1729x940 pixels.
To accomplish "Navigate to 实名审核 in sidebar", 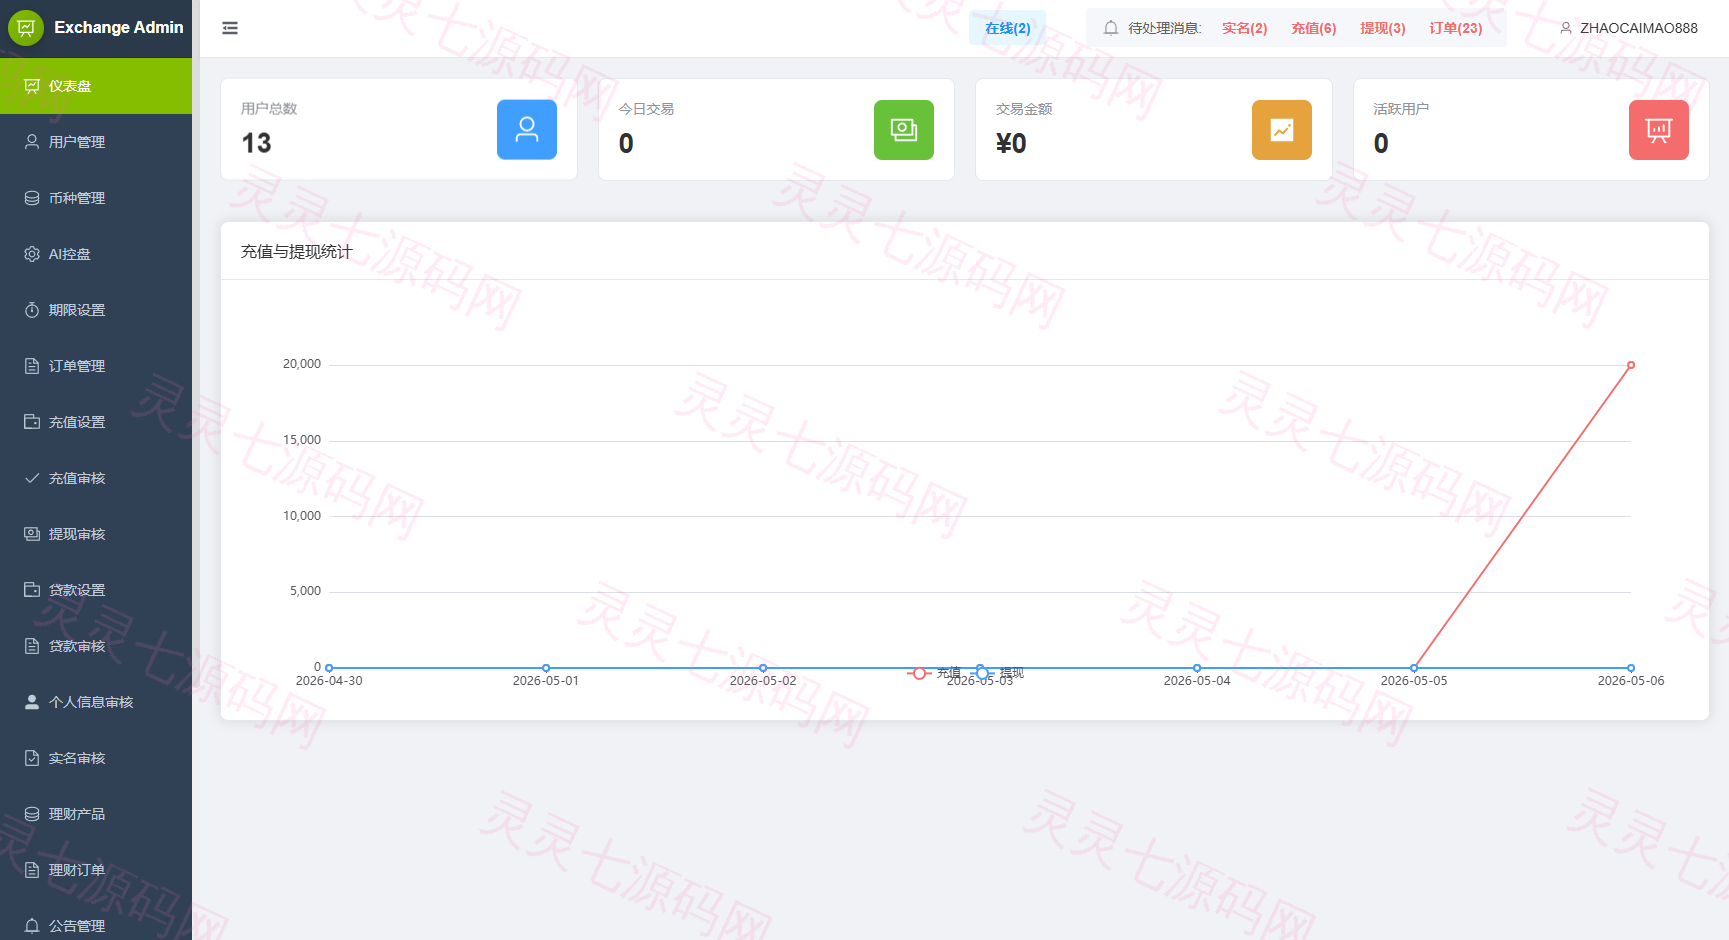I will point(96,758).
